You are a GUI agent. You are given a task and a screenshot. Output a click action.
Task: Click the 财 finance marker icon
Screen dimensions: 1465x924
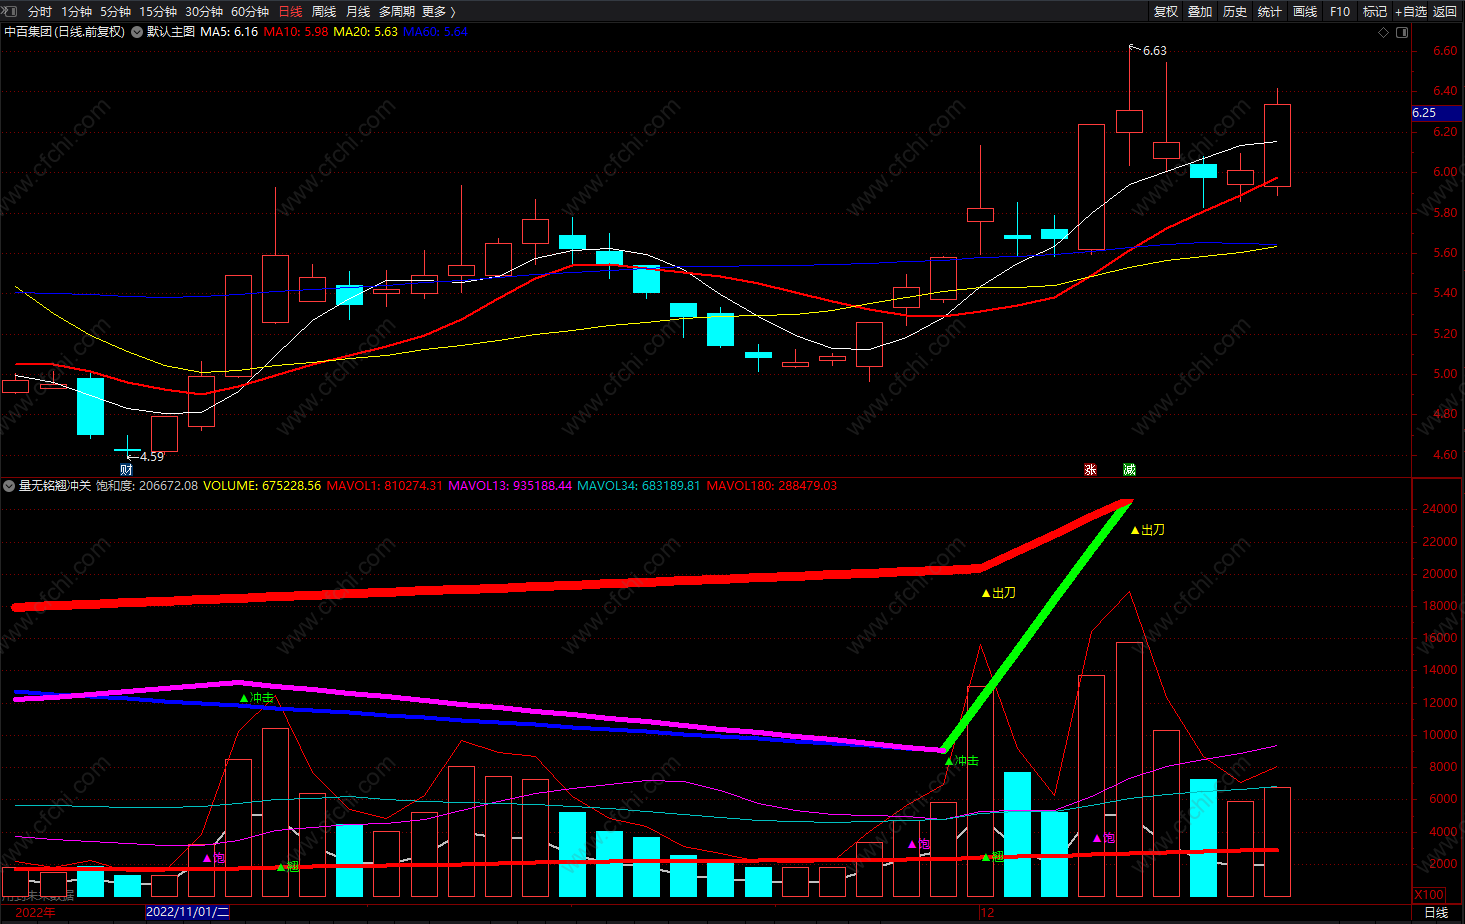pyautogui.click(x=127, y=469)
